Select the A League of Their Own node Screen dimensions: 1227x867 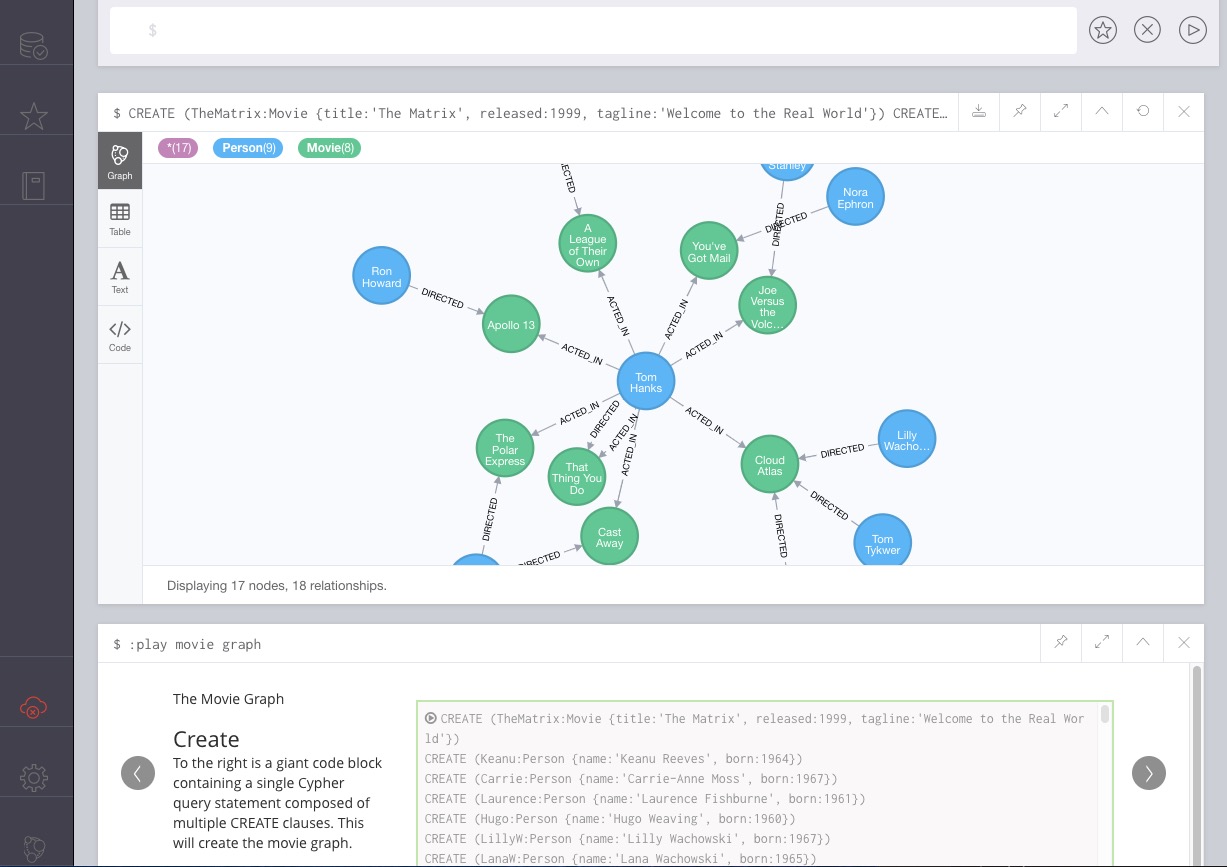tap(588, 243)
